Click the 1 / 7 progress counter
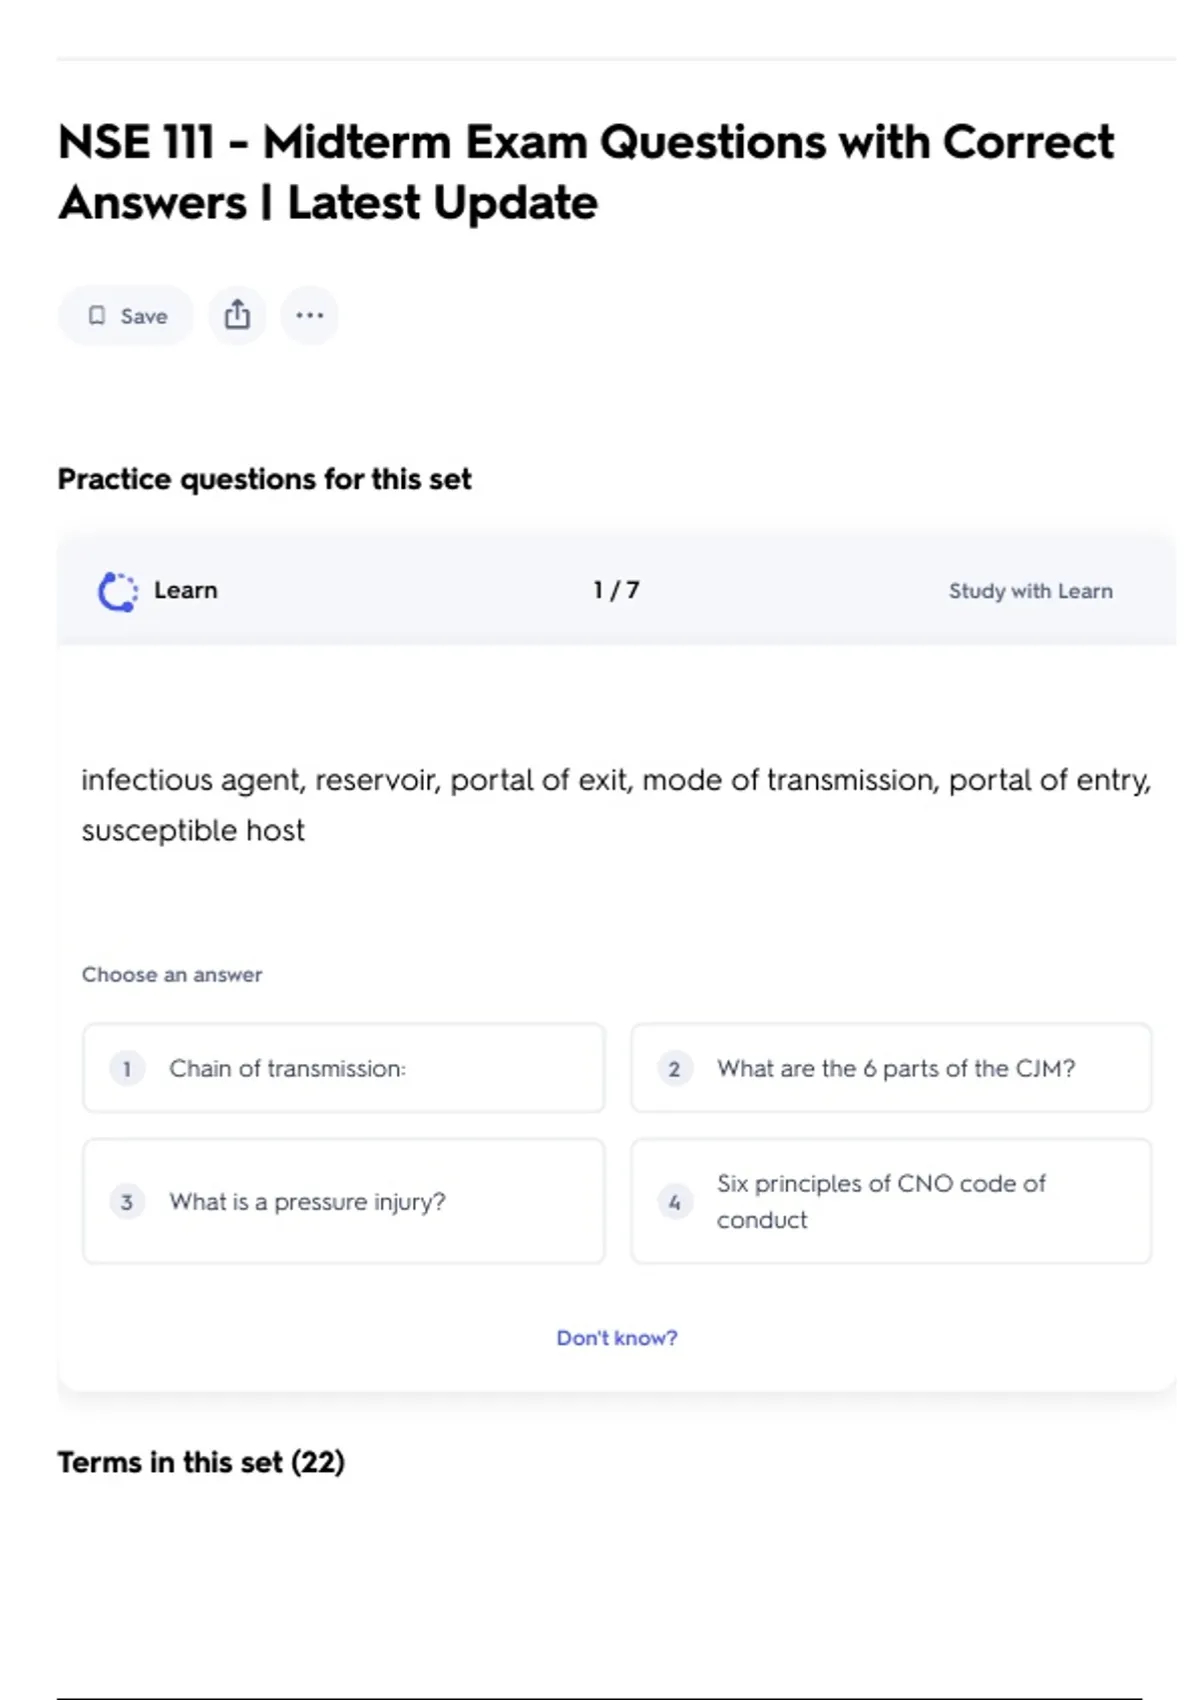Screen dimensions: 1200x1700 (616, 590)
